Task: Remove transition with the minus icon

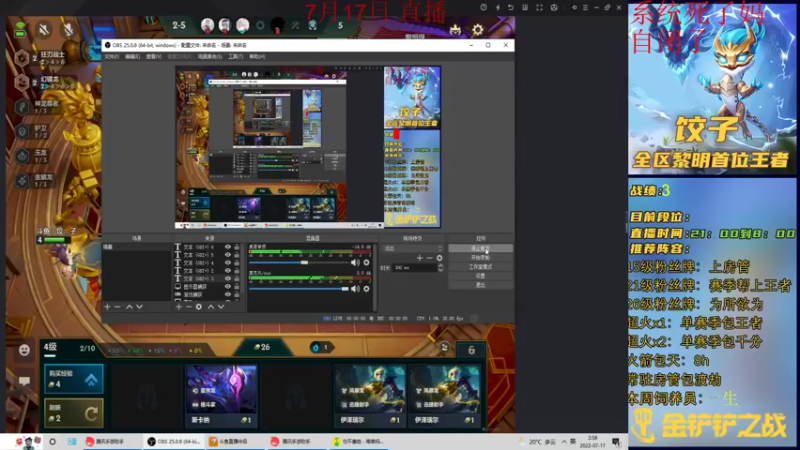Action: coord(429,258)
